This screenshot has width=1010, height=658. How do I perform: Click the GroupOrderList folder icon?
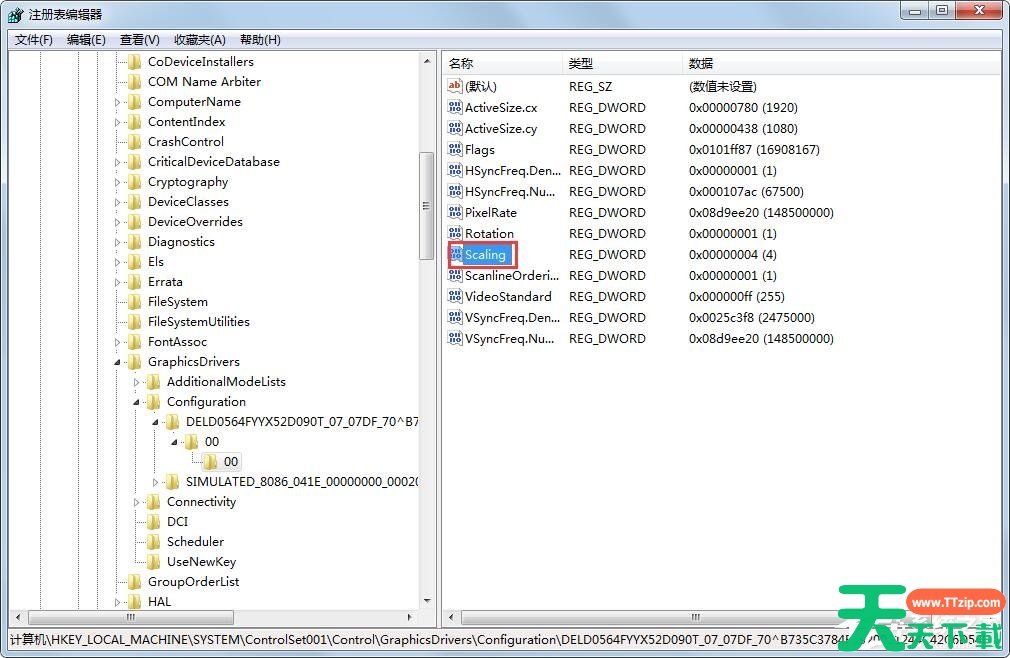click(135, 581)
